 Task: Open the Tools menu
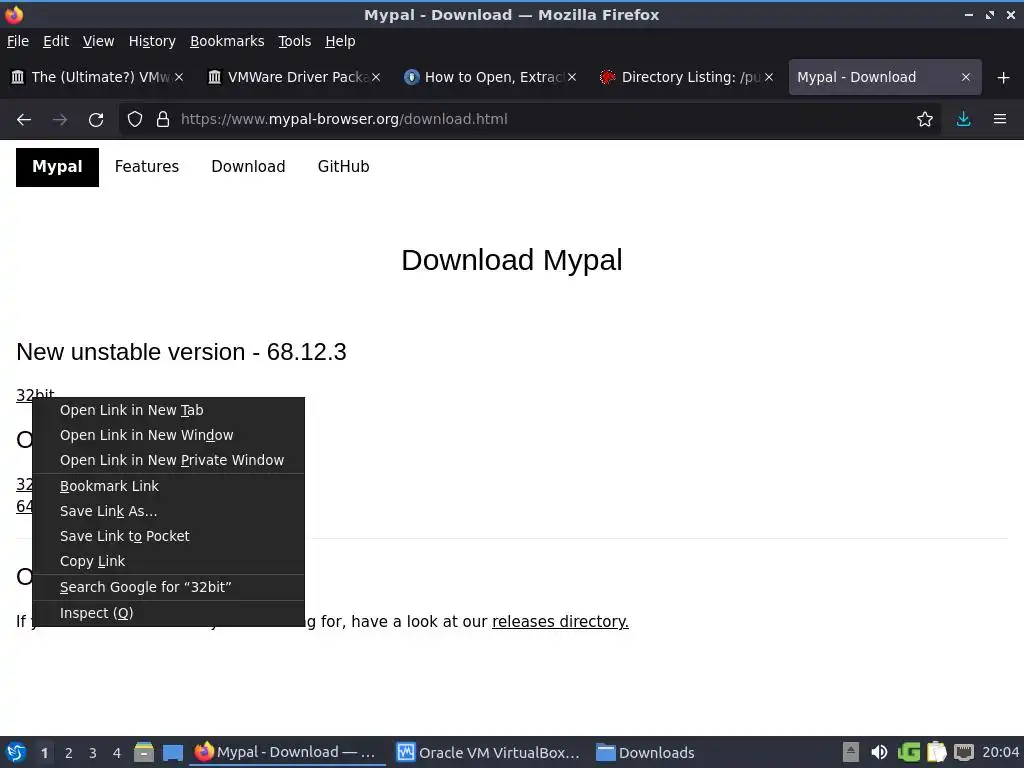295,41
